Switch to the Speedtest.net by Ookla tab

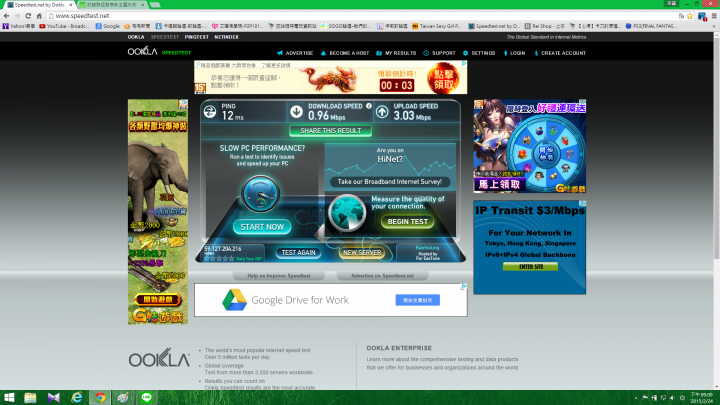click(39, 5)
